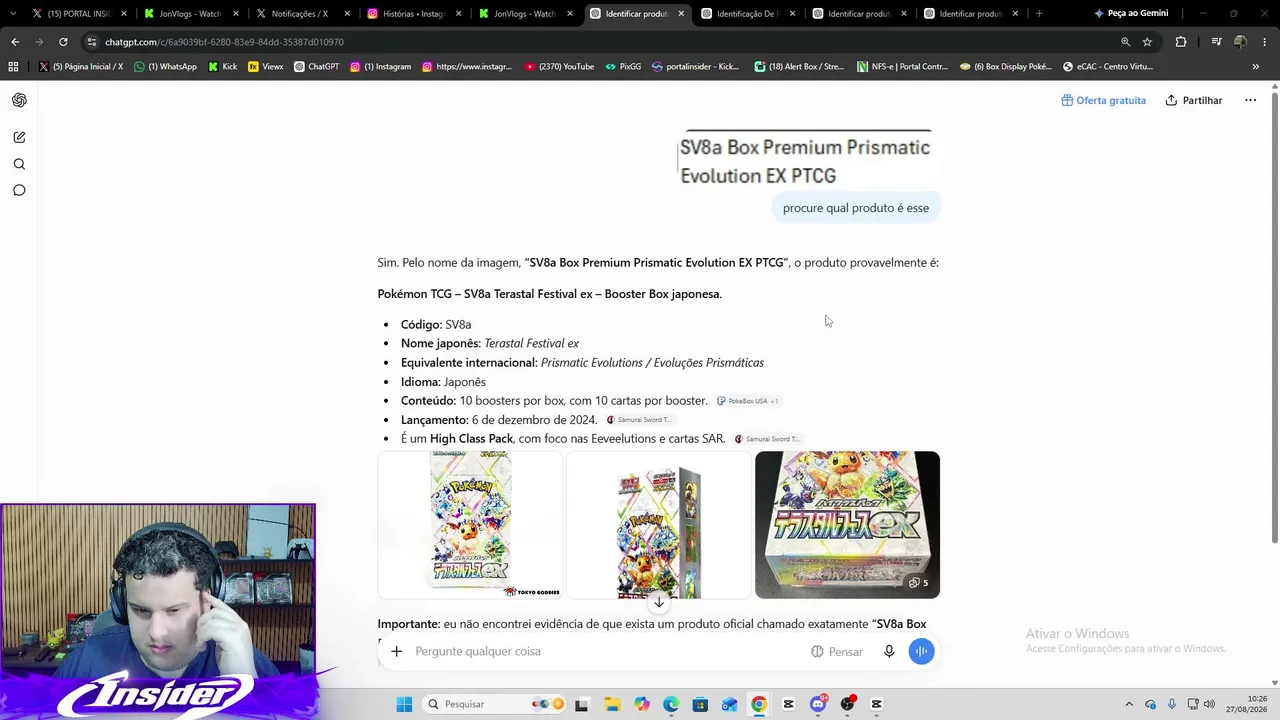Switch to the Identificação De tab
The height and width of the screenshot is (720, 1280).
tap(750, 14)
